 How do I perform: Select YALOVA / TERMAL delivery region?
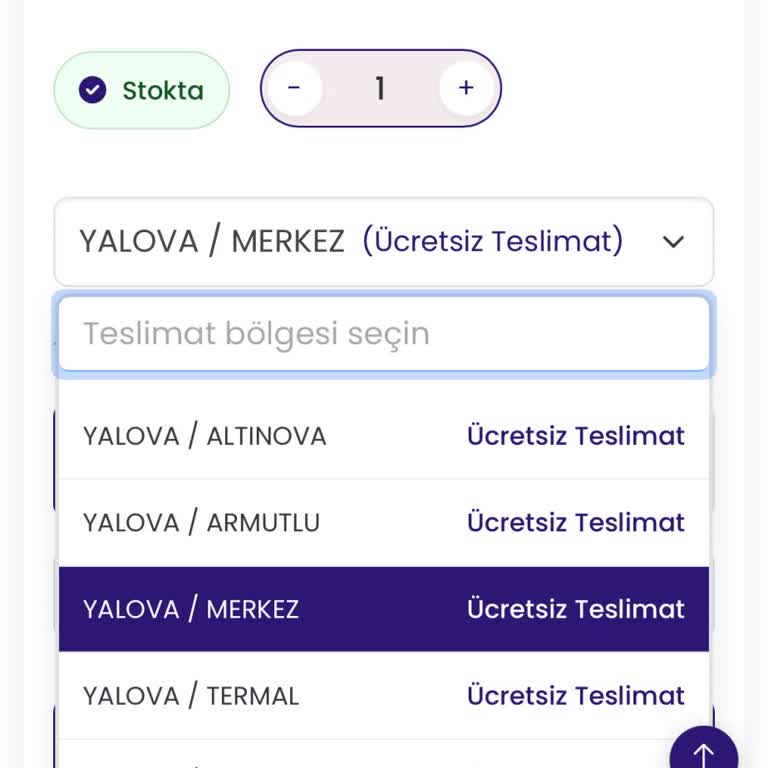coord(191,696)
